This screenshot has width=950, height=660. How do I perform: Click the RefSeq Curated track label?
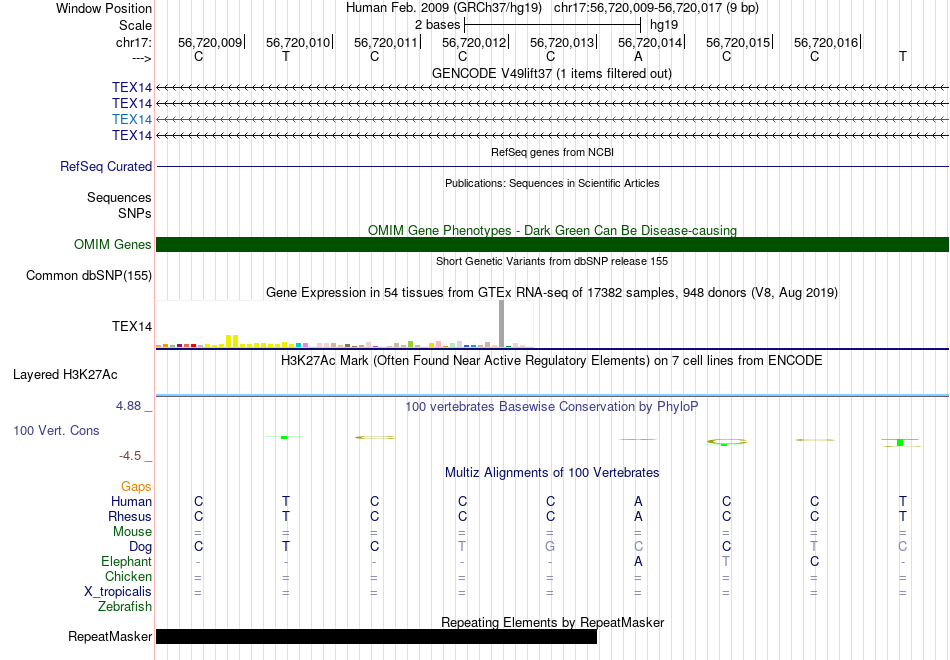[x=105, y=166]
